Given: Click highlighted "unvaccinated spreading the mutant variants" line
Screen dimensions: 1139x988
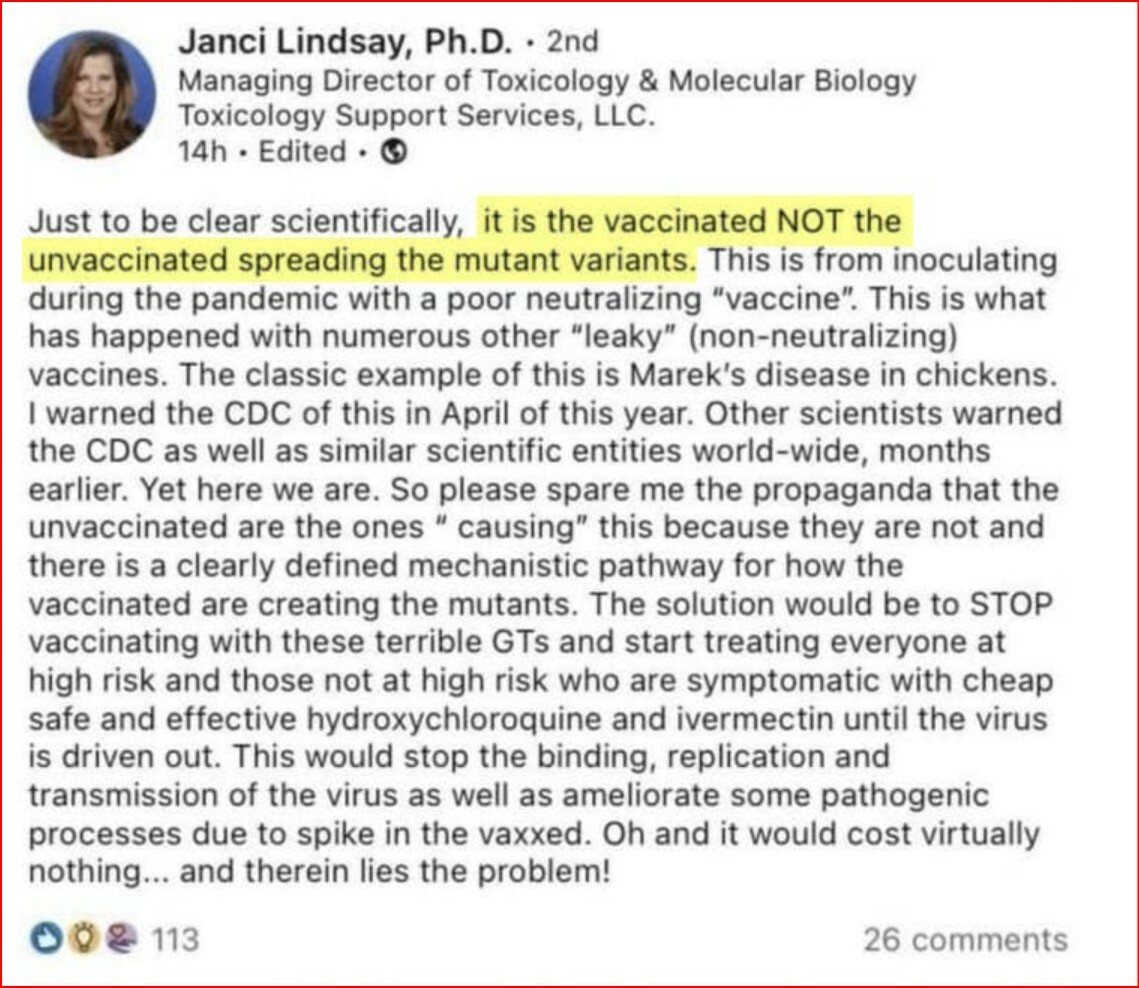Looking at the screenshot, I should [x=362, y=259].
